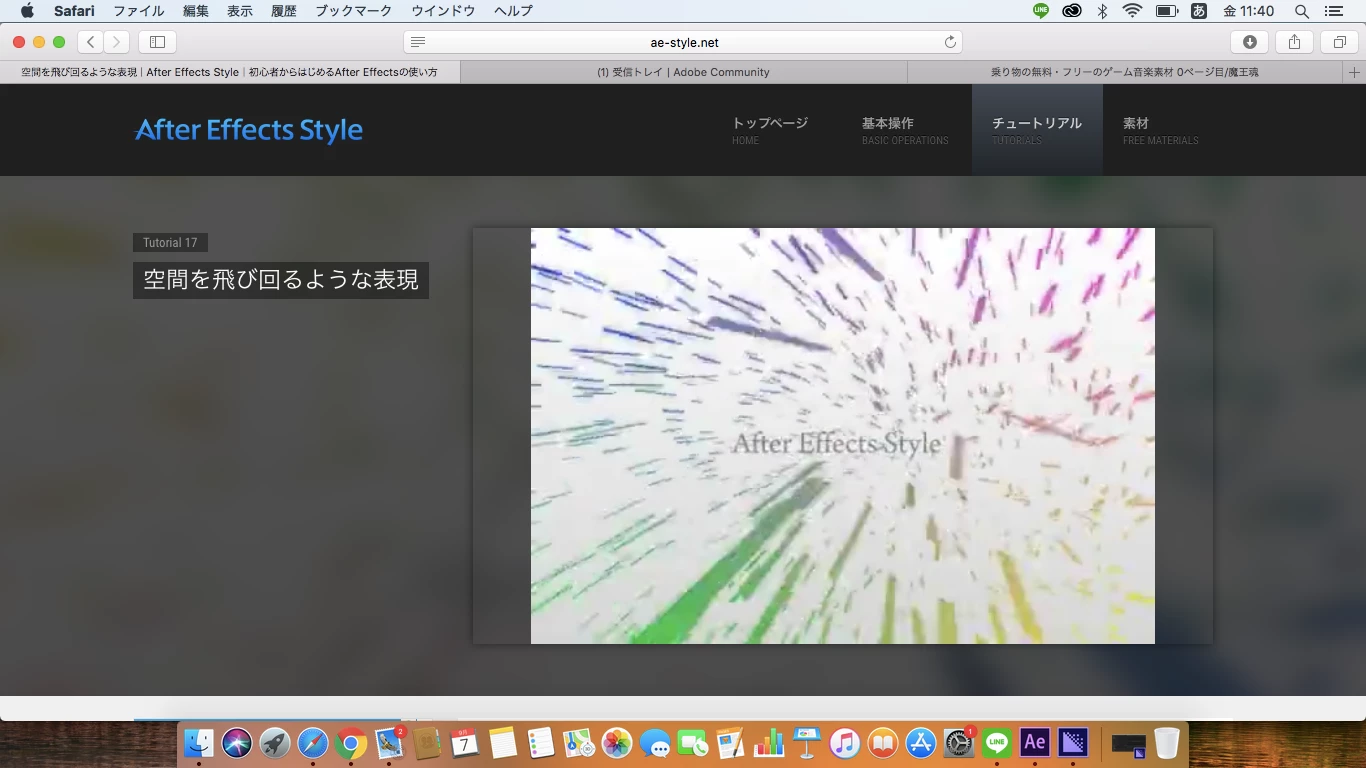Switch to the 魔王魂 game music tab

click(x=1125, y=72)
